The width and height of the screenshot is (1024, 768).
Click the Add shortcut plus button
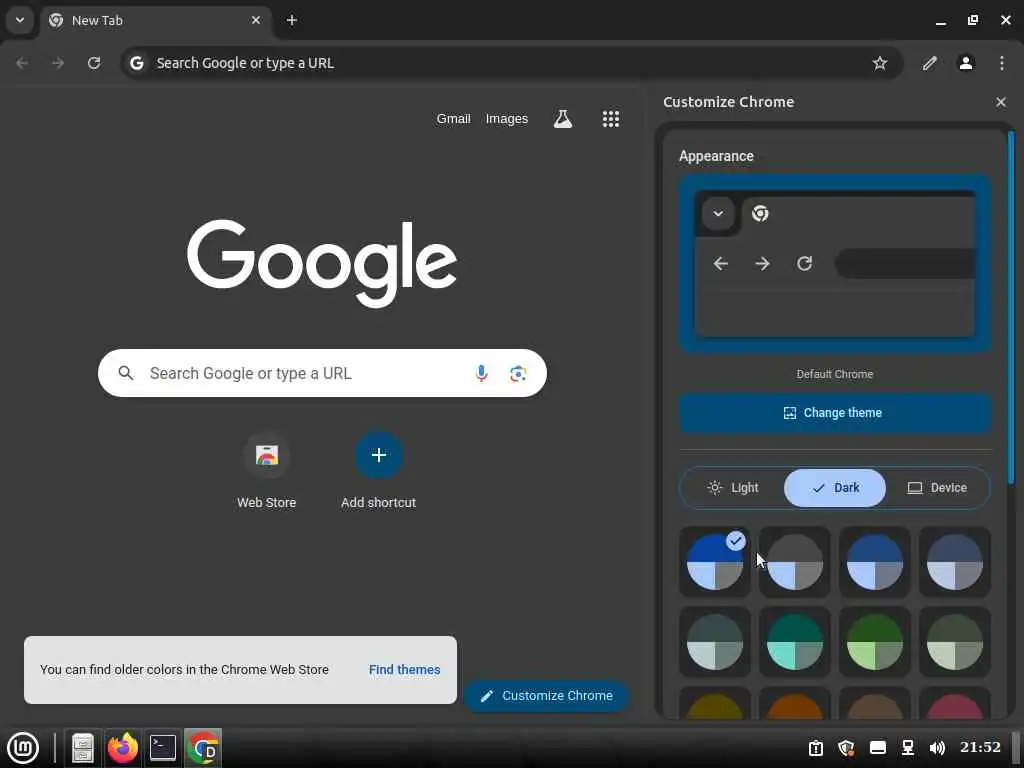click(x=379, y=455)
